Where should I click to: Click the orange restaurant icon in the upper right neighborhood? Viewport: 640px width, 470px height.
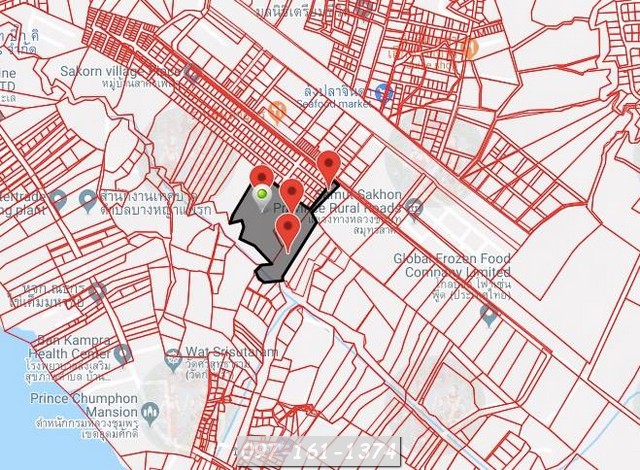click(x=470, y=49)
